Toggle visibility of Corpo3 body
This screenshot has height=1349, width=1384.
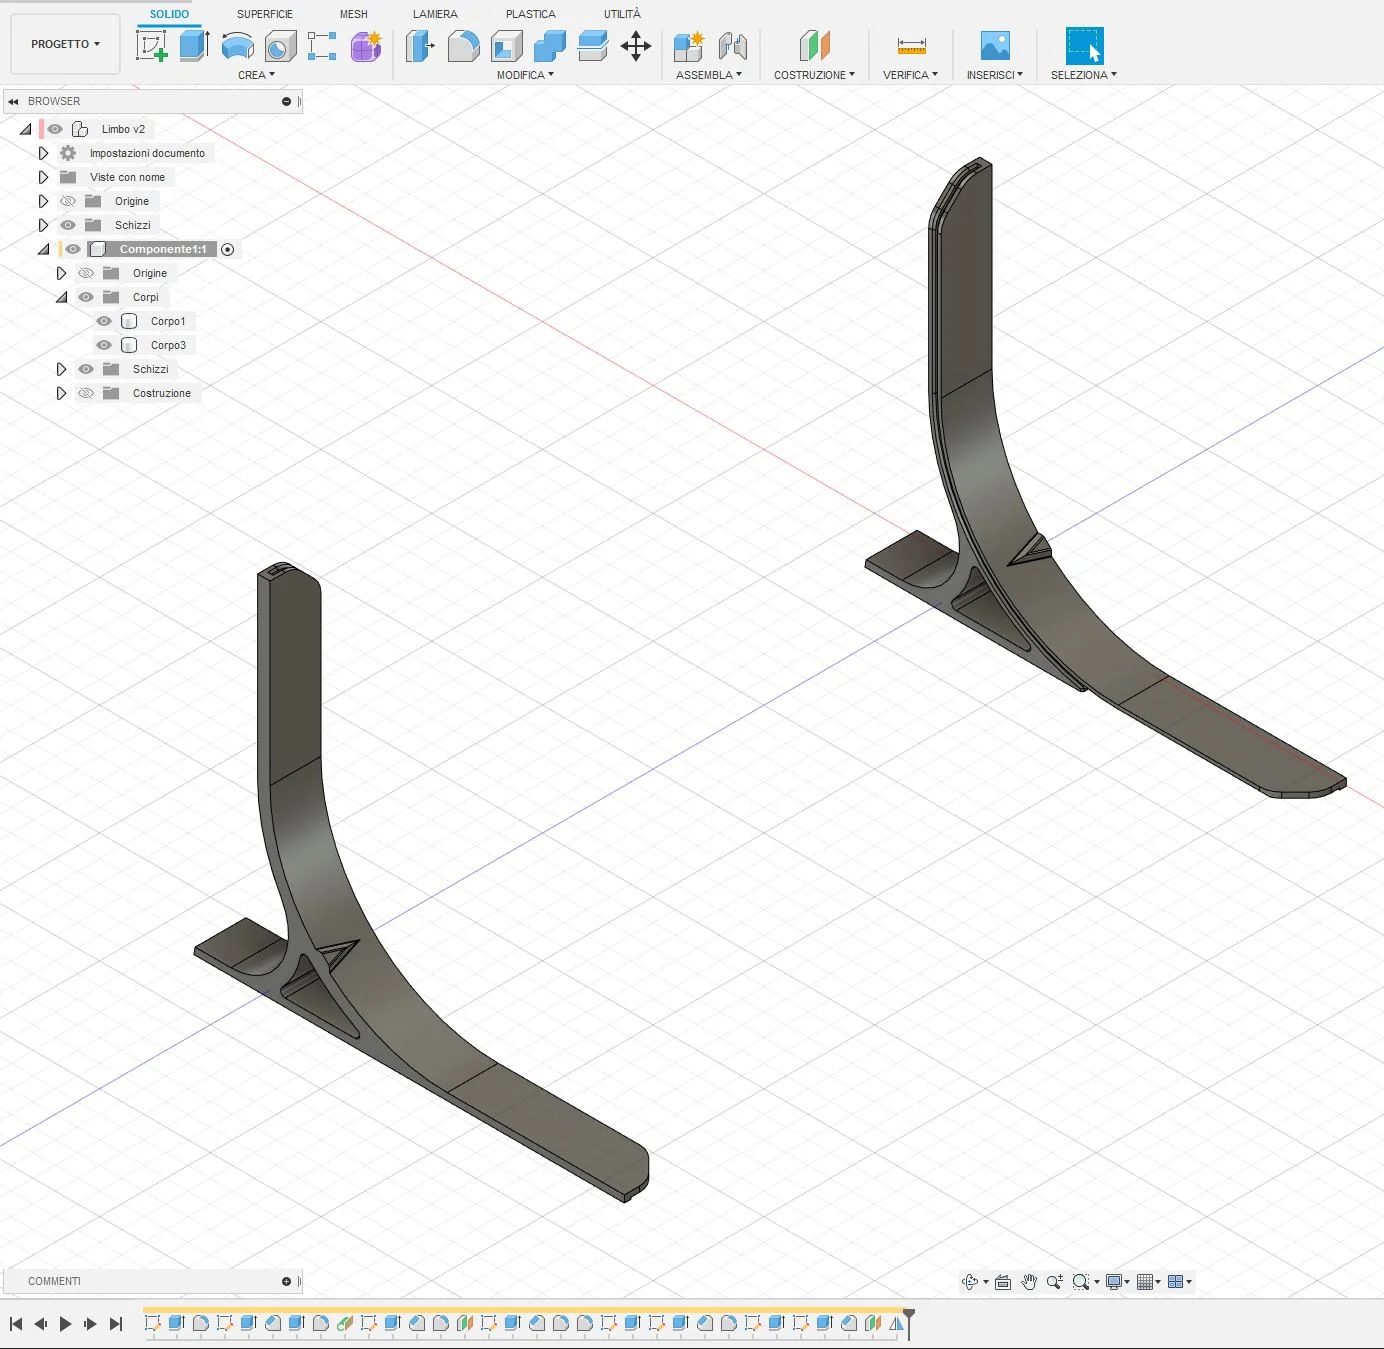(104, 345)
